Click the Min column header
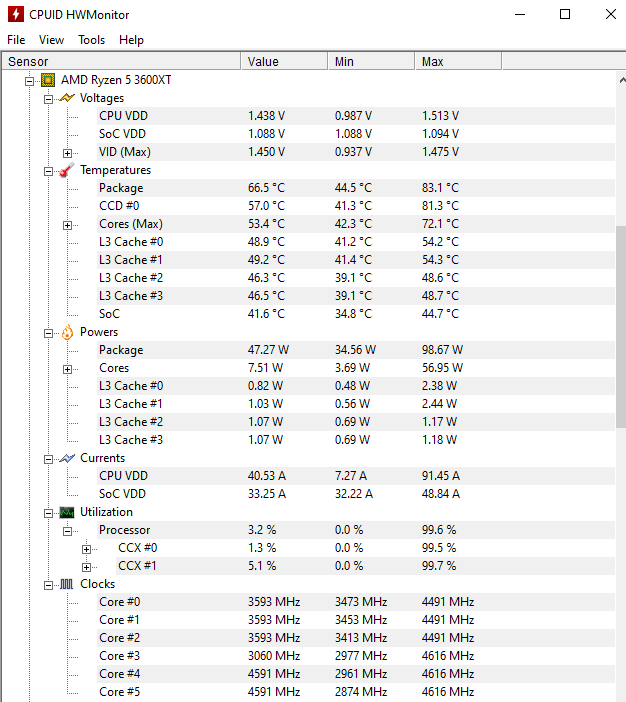Image resolution: width=626 pixels, height=702 pixels. coord(371,61)
